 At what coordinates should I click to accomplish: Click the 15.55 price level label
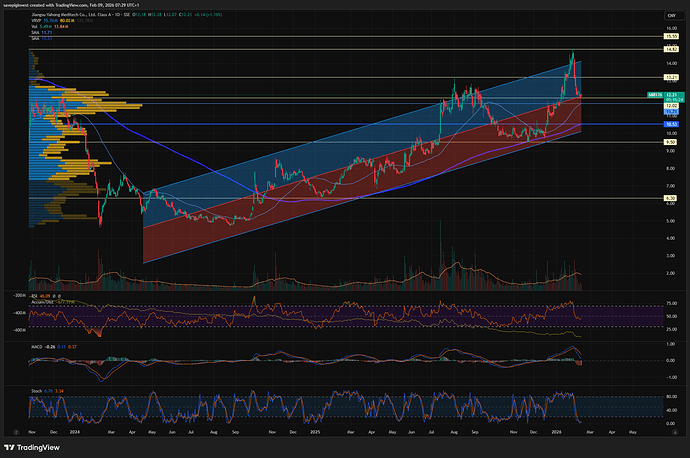point(672,35)
